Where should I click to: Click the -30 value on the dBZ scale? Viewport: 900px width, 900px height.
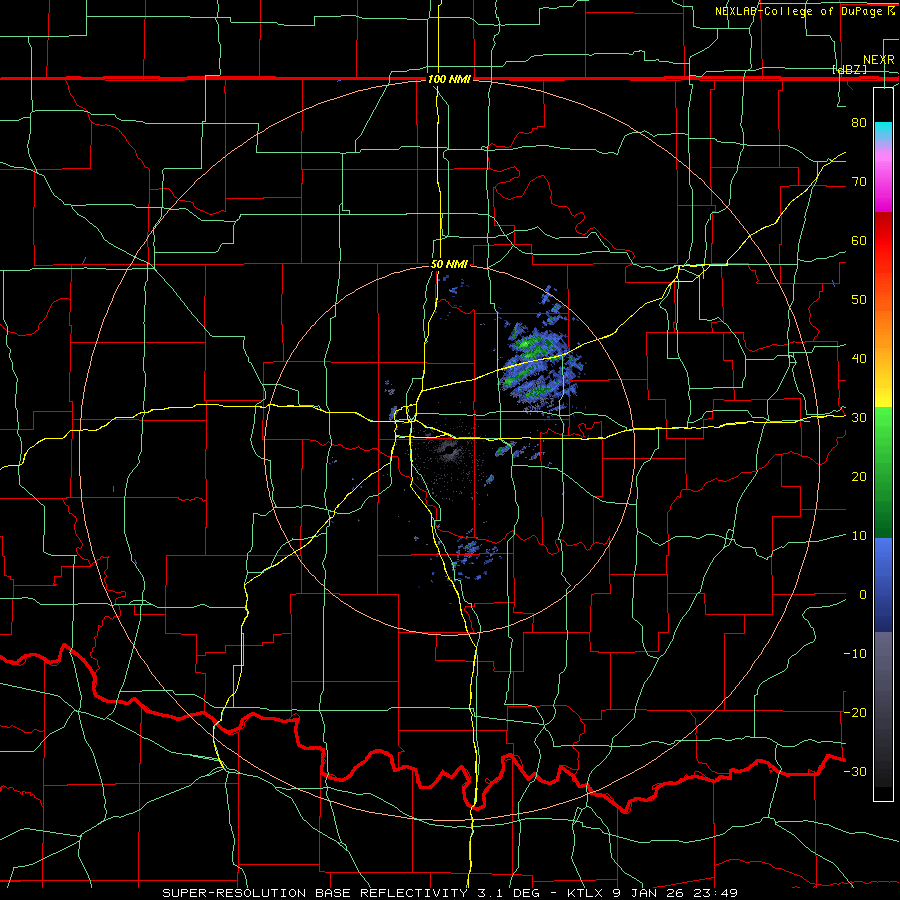855,771
